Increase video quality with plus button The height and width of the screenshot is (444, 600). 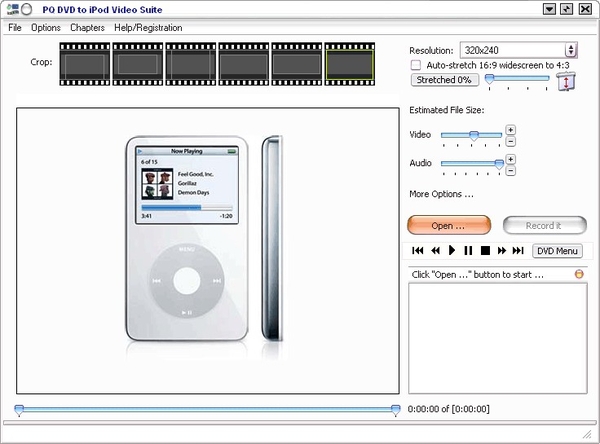pyautogui.click(x=510, y=129)
